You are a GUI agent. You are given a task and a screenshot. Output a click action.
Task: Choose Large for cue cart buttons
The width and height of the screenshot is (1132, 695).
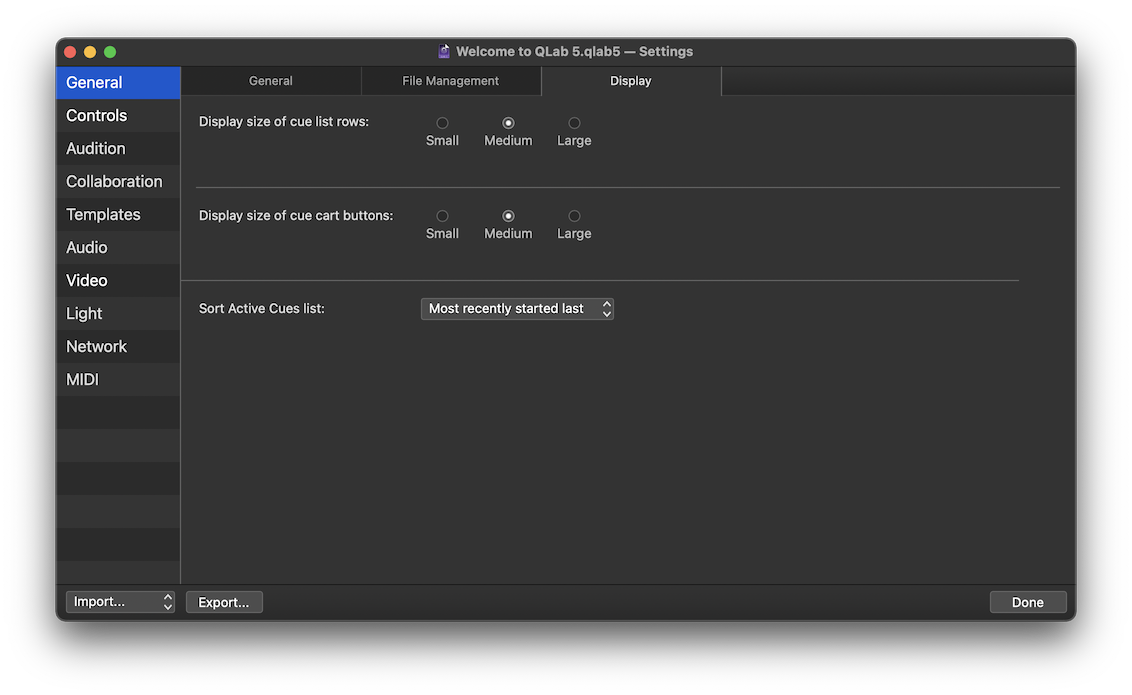574,216
